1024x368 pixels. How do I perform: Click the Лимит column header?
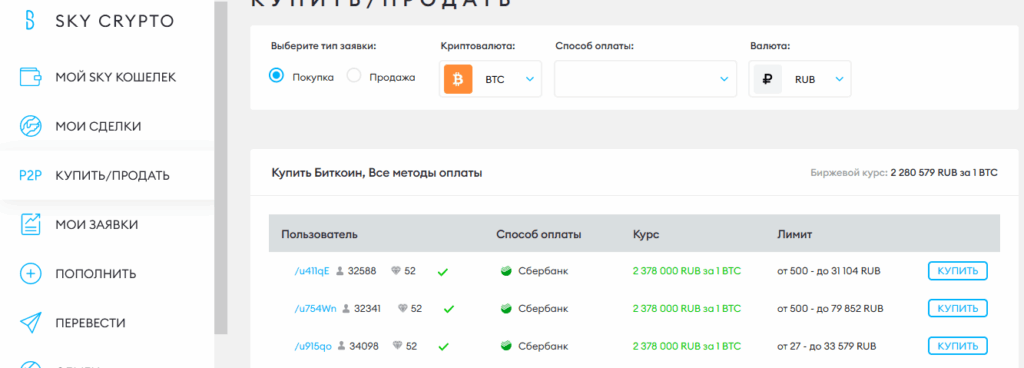point(795,234)
